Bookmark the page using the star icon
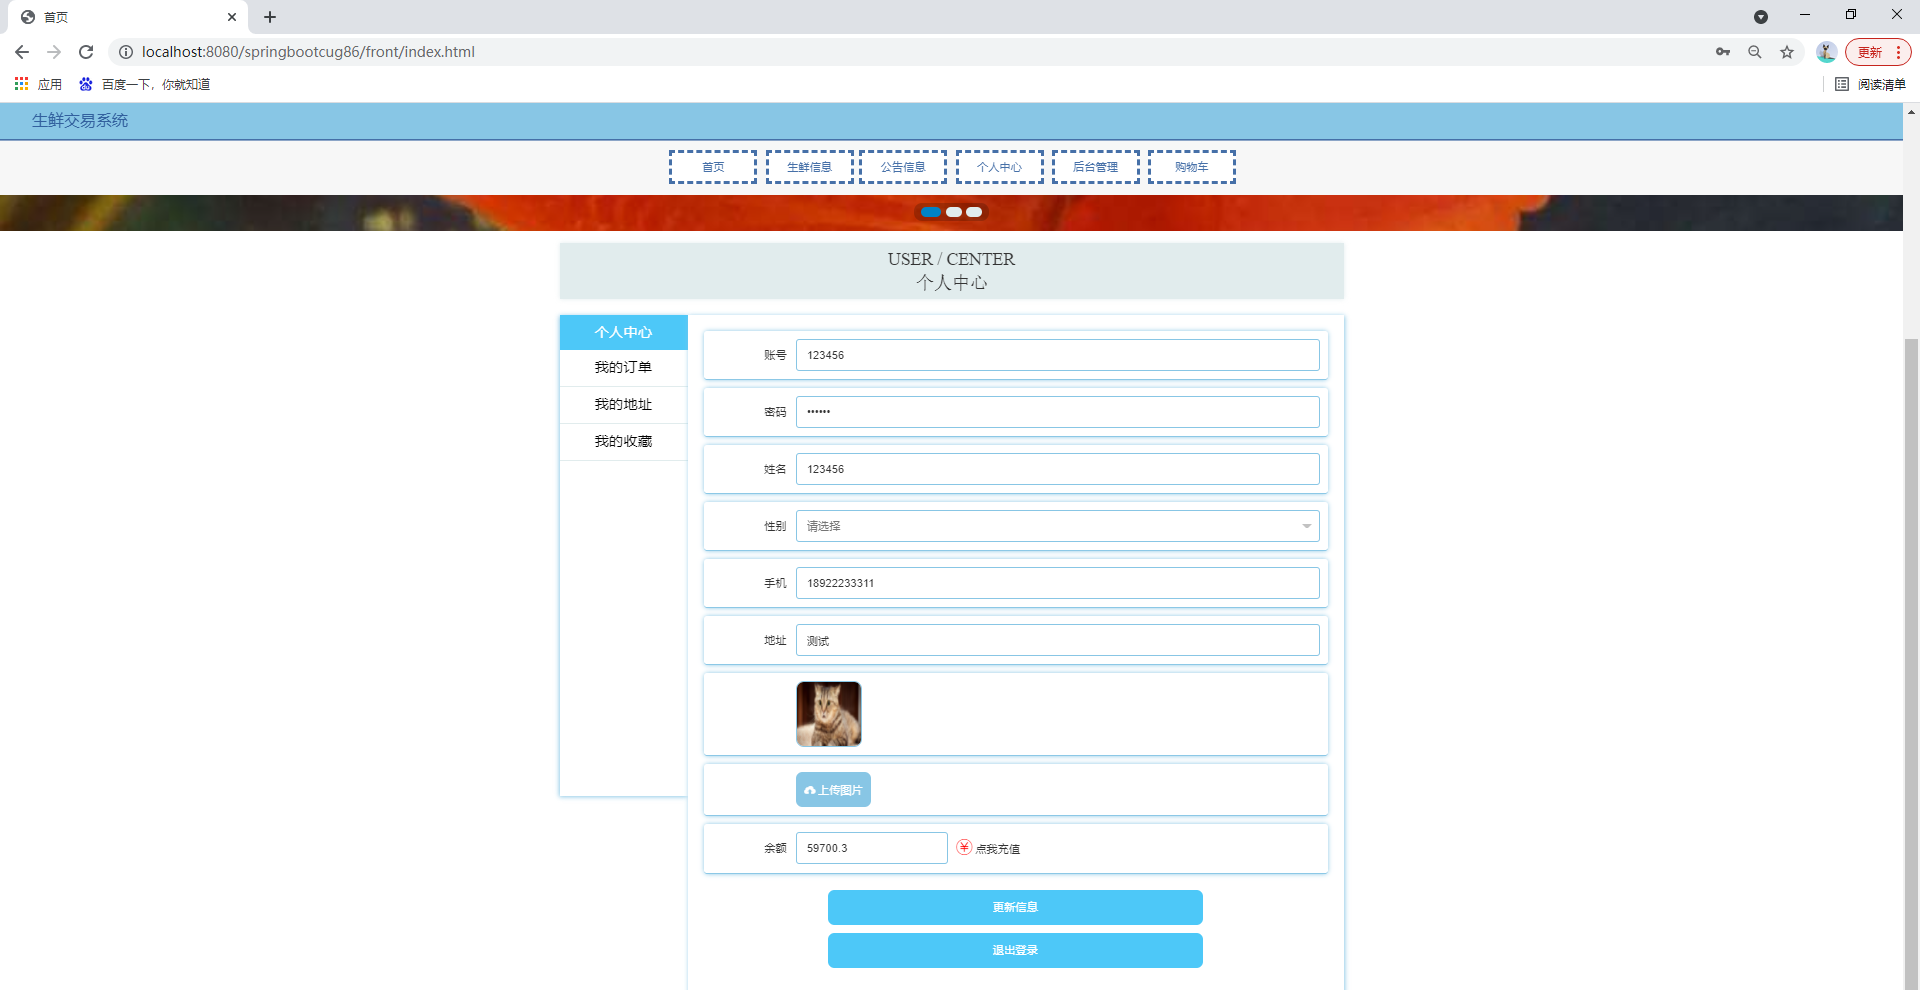 1787,52
